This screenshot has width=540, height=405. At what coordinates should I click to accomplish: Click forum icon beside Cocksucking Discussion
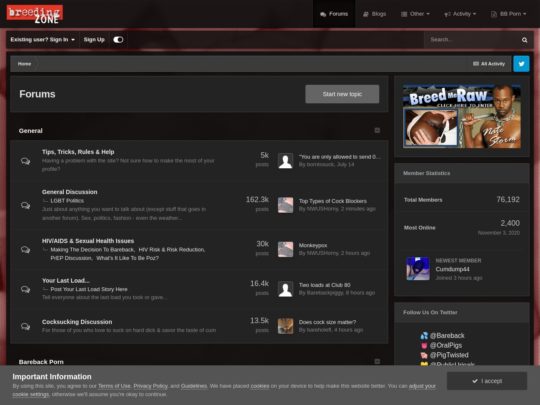pos(25,326)
